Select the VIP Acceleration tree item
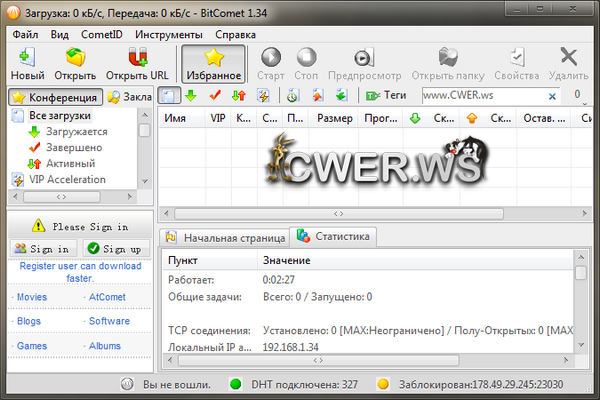 coord(67,180)
